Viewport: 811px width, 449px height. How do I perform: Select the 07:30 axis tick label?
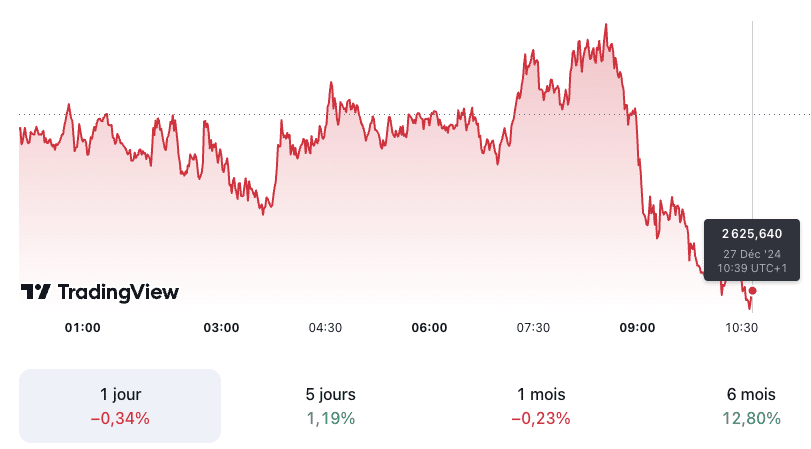533,327
